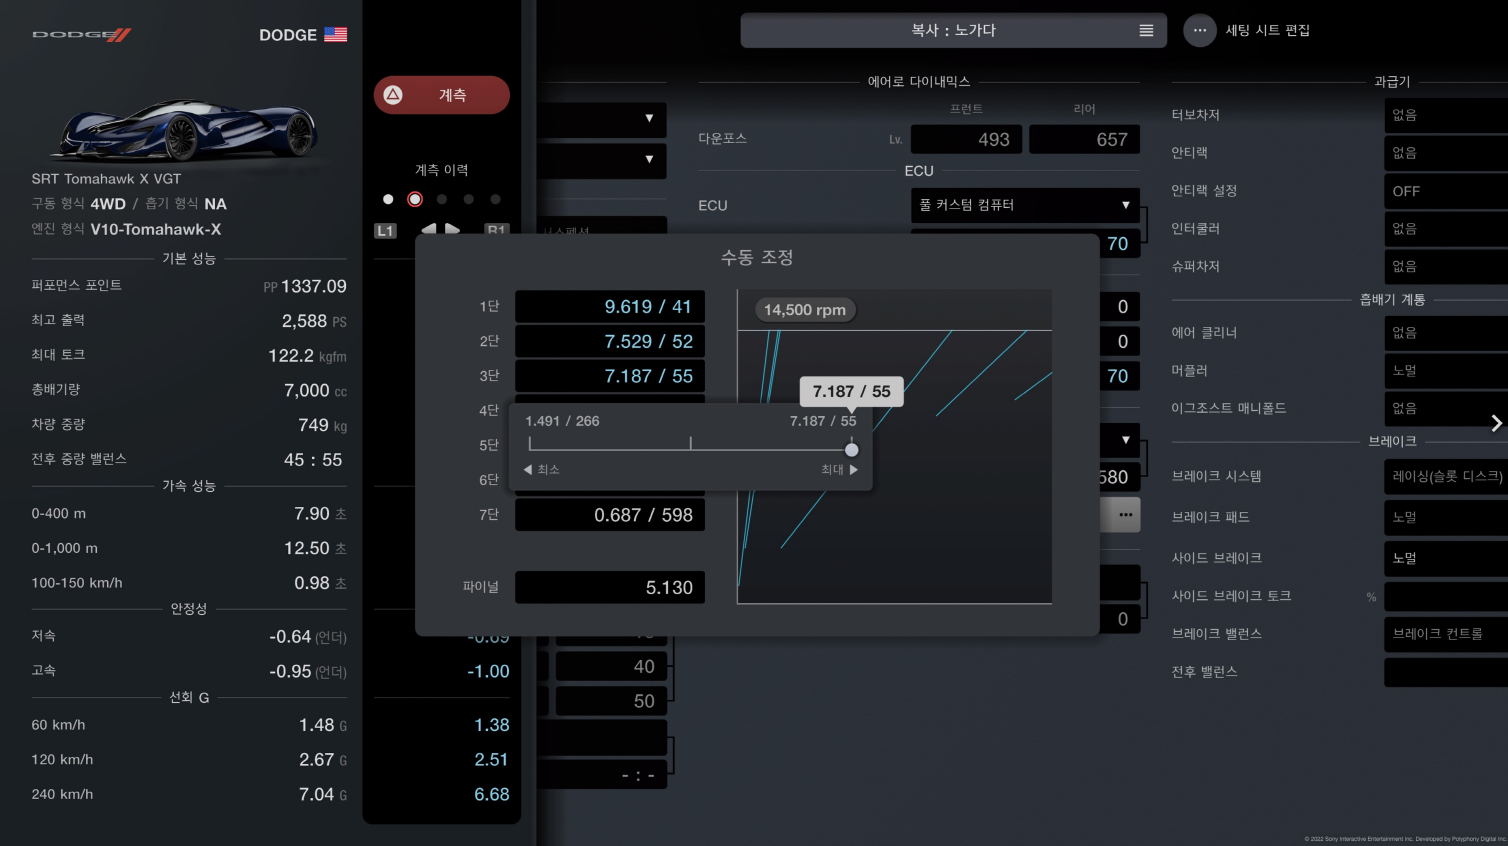
Task: Click the right chevron at screen edge
Action: [1496, 423]
